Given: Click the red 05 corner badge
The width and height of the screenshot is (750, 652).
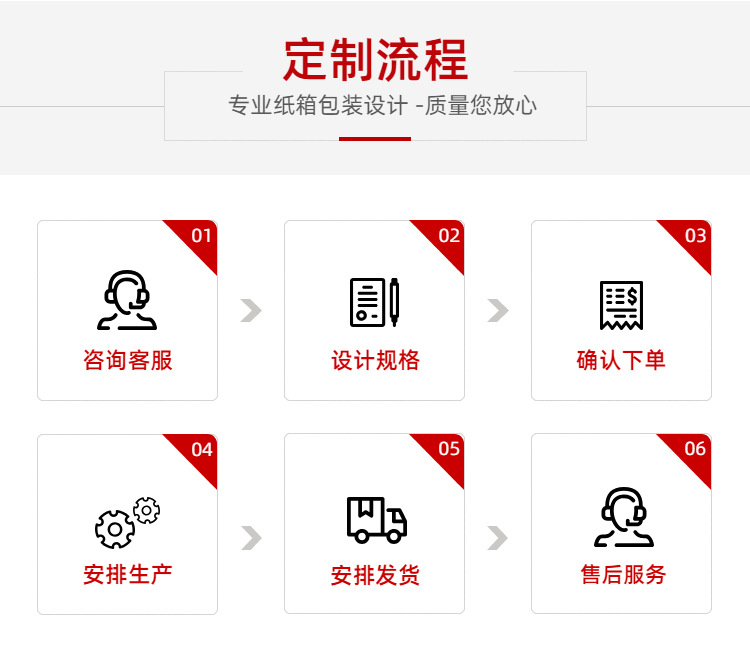Looking at the screenshot, I should click(x=445, y=453).
